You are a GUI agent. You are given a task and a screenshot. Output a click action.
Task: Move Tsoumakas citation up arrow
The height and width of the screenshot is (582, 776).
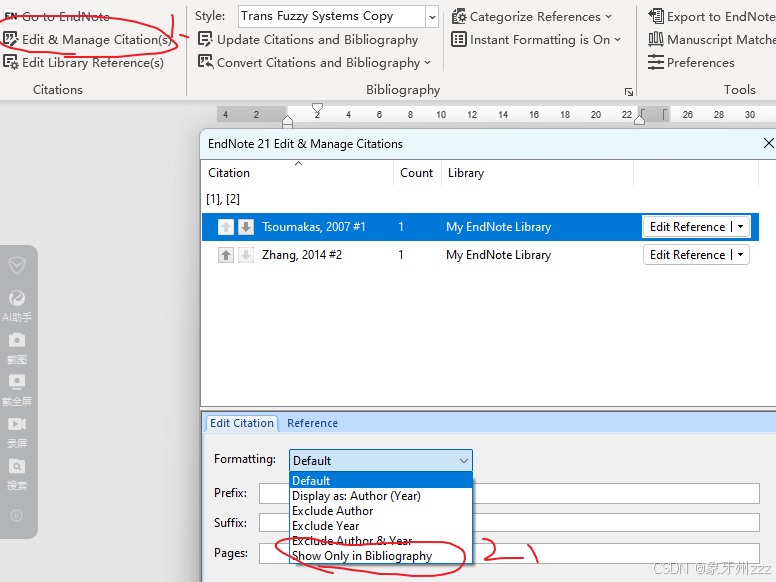point(226,227)
